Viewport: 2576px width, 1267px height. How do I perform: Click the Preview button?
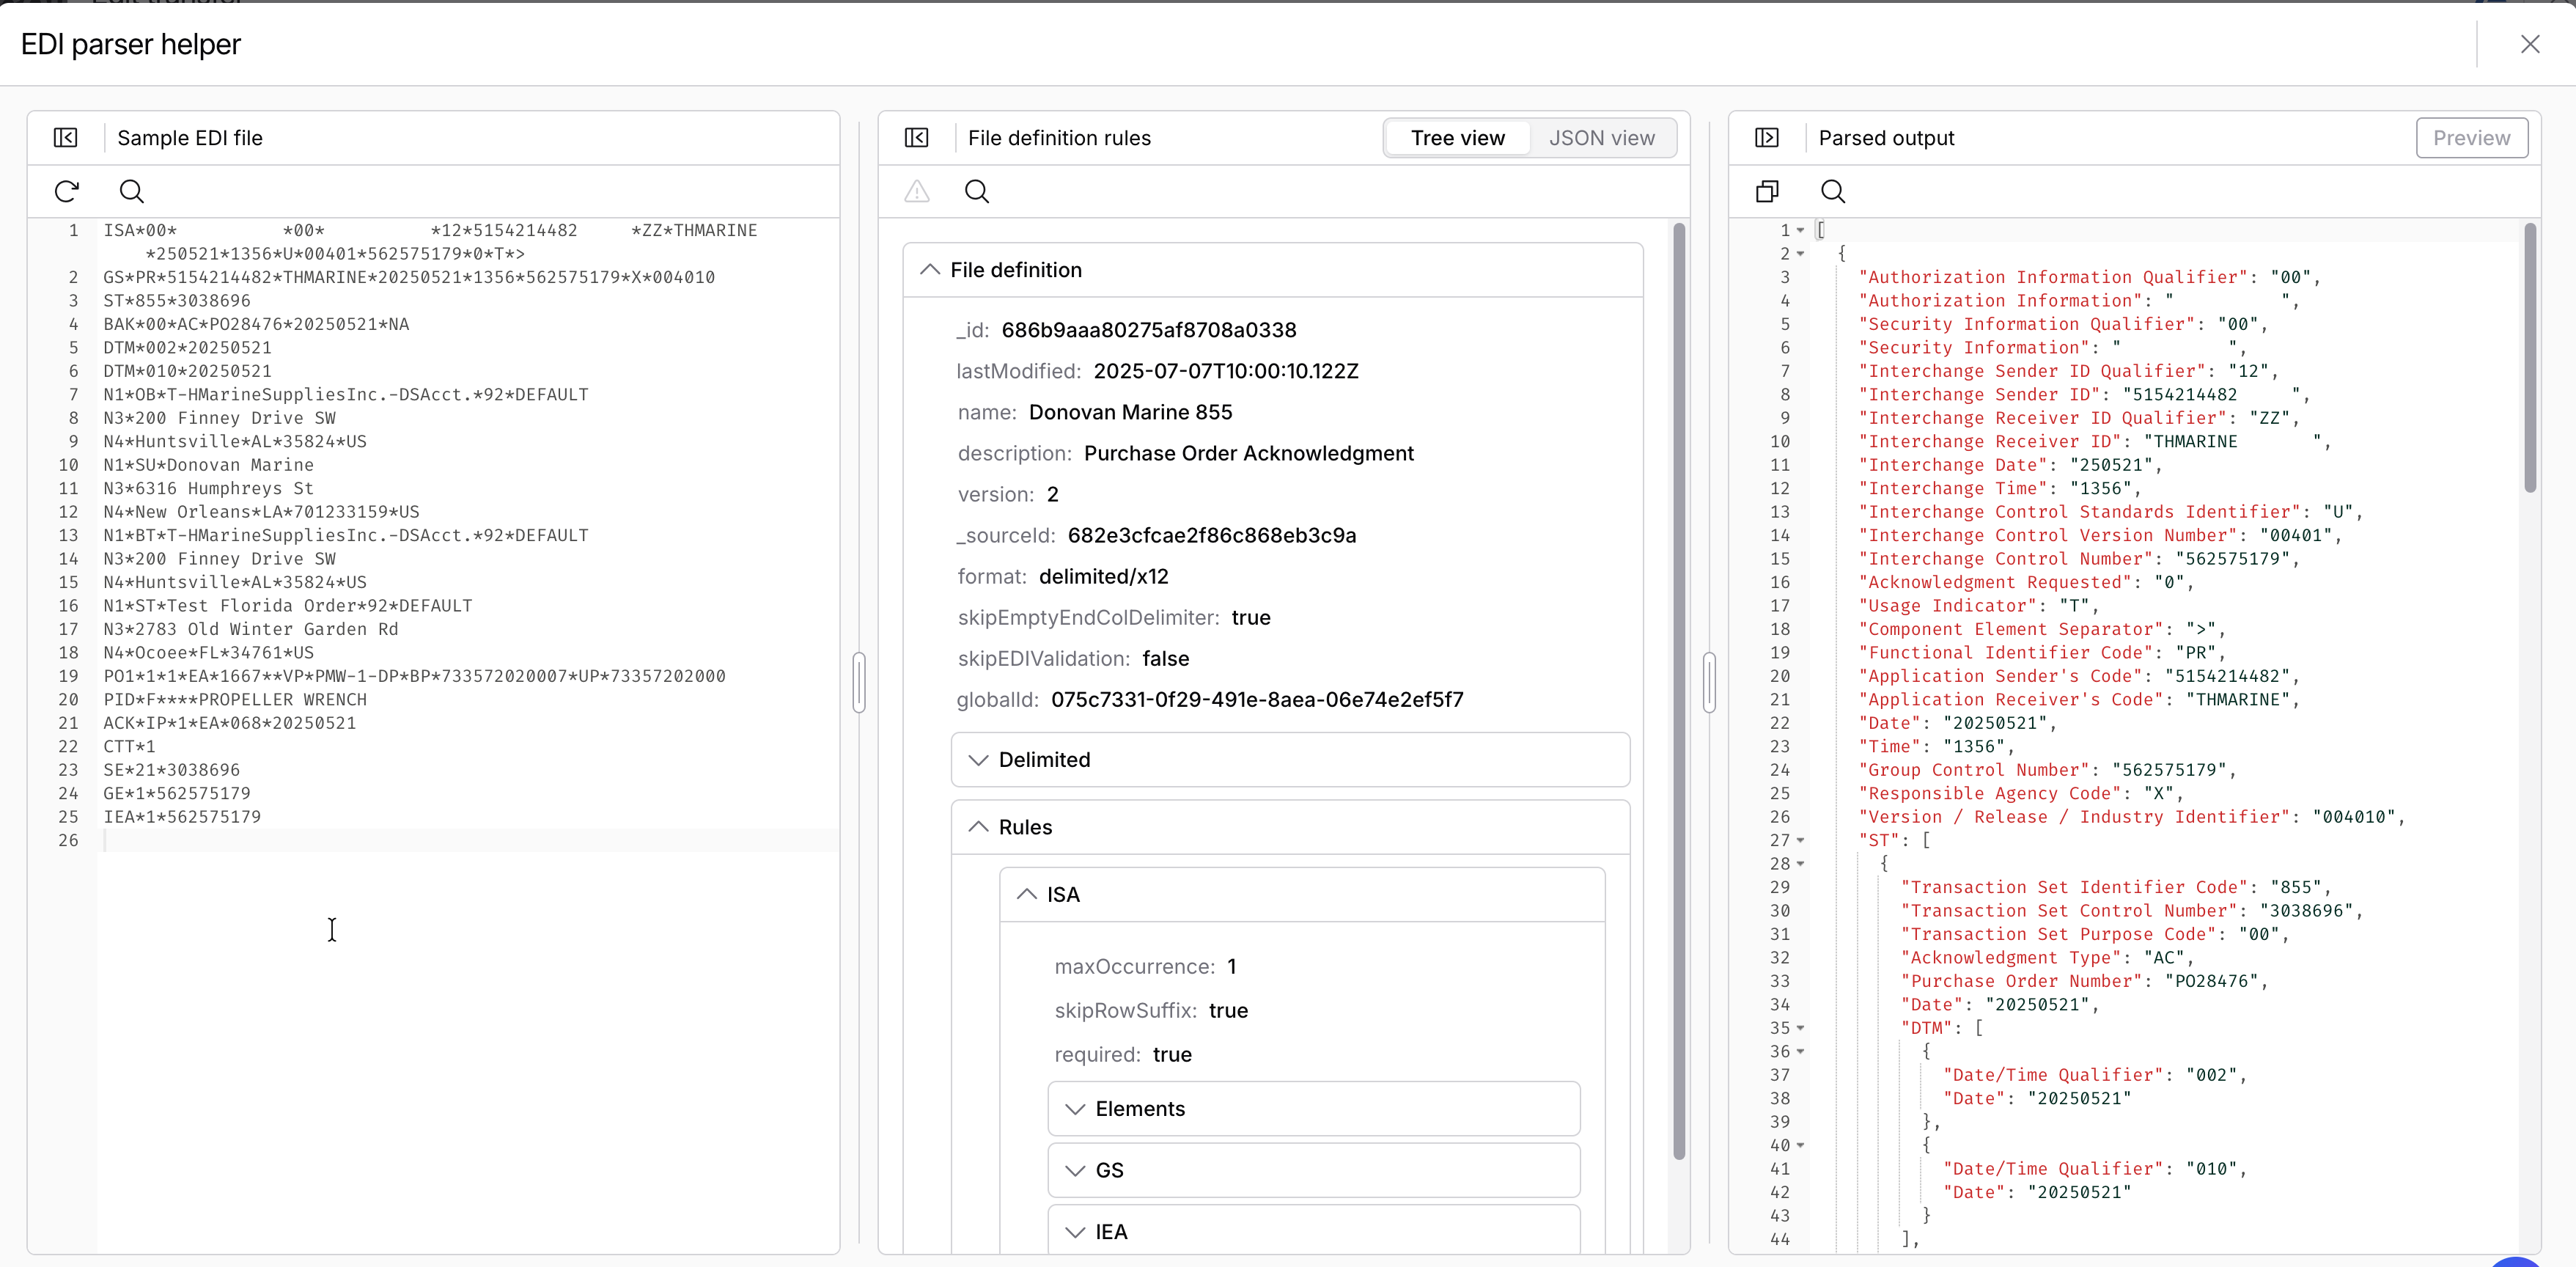(2471, 138)
